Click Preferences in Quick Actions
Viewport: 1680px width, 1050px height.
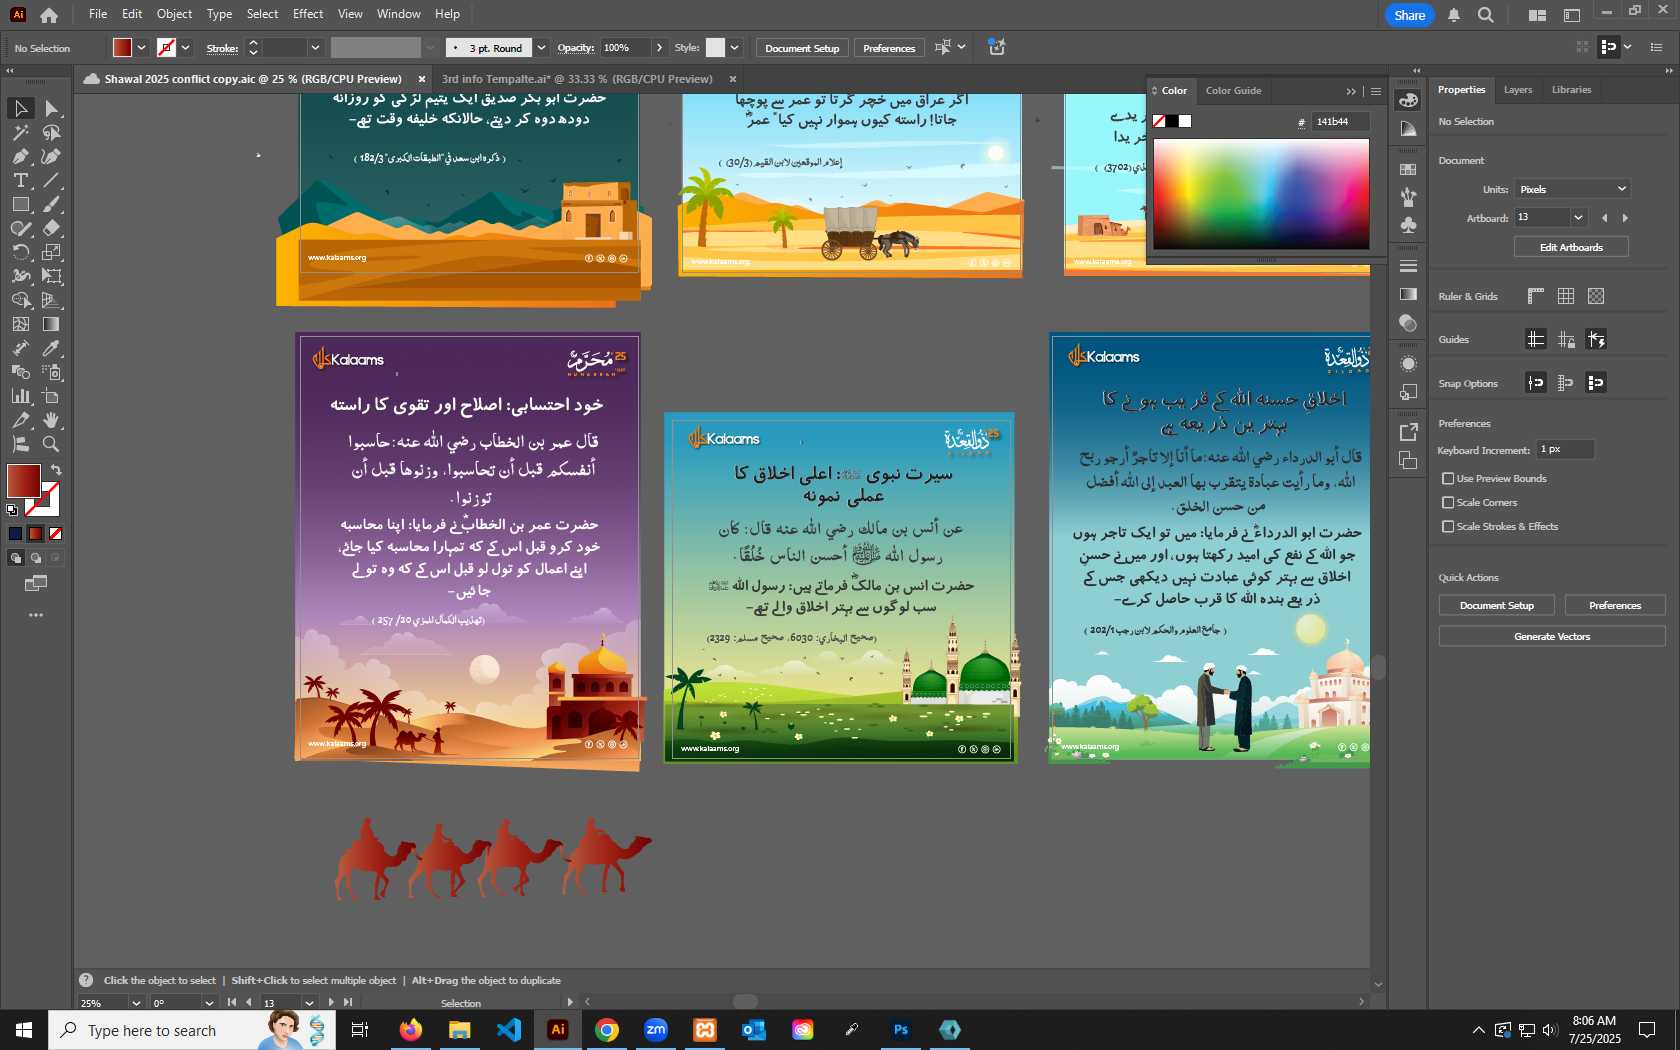tap(1615, 605)
